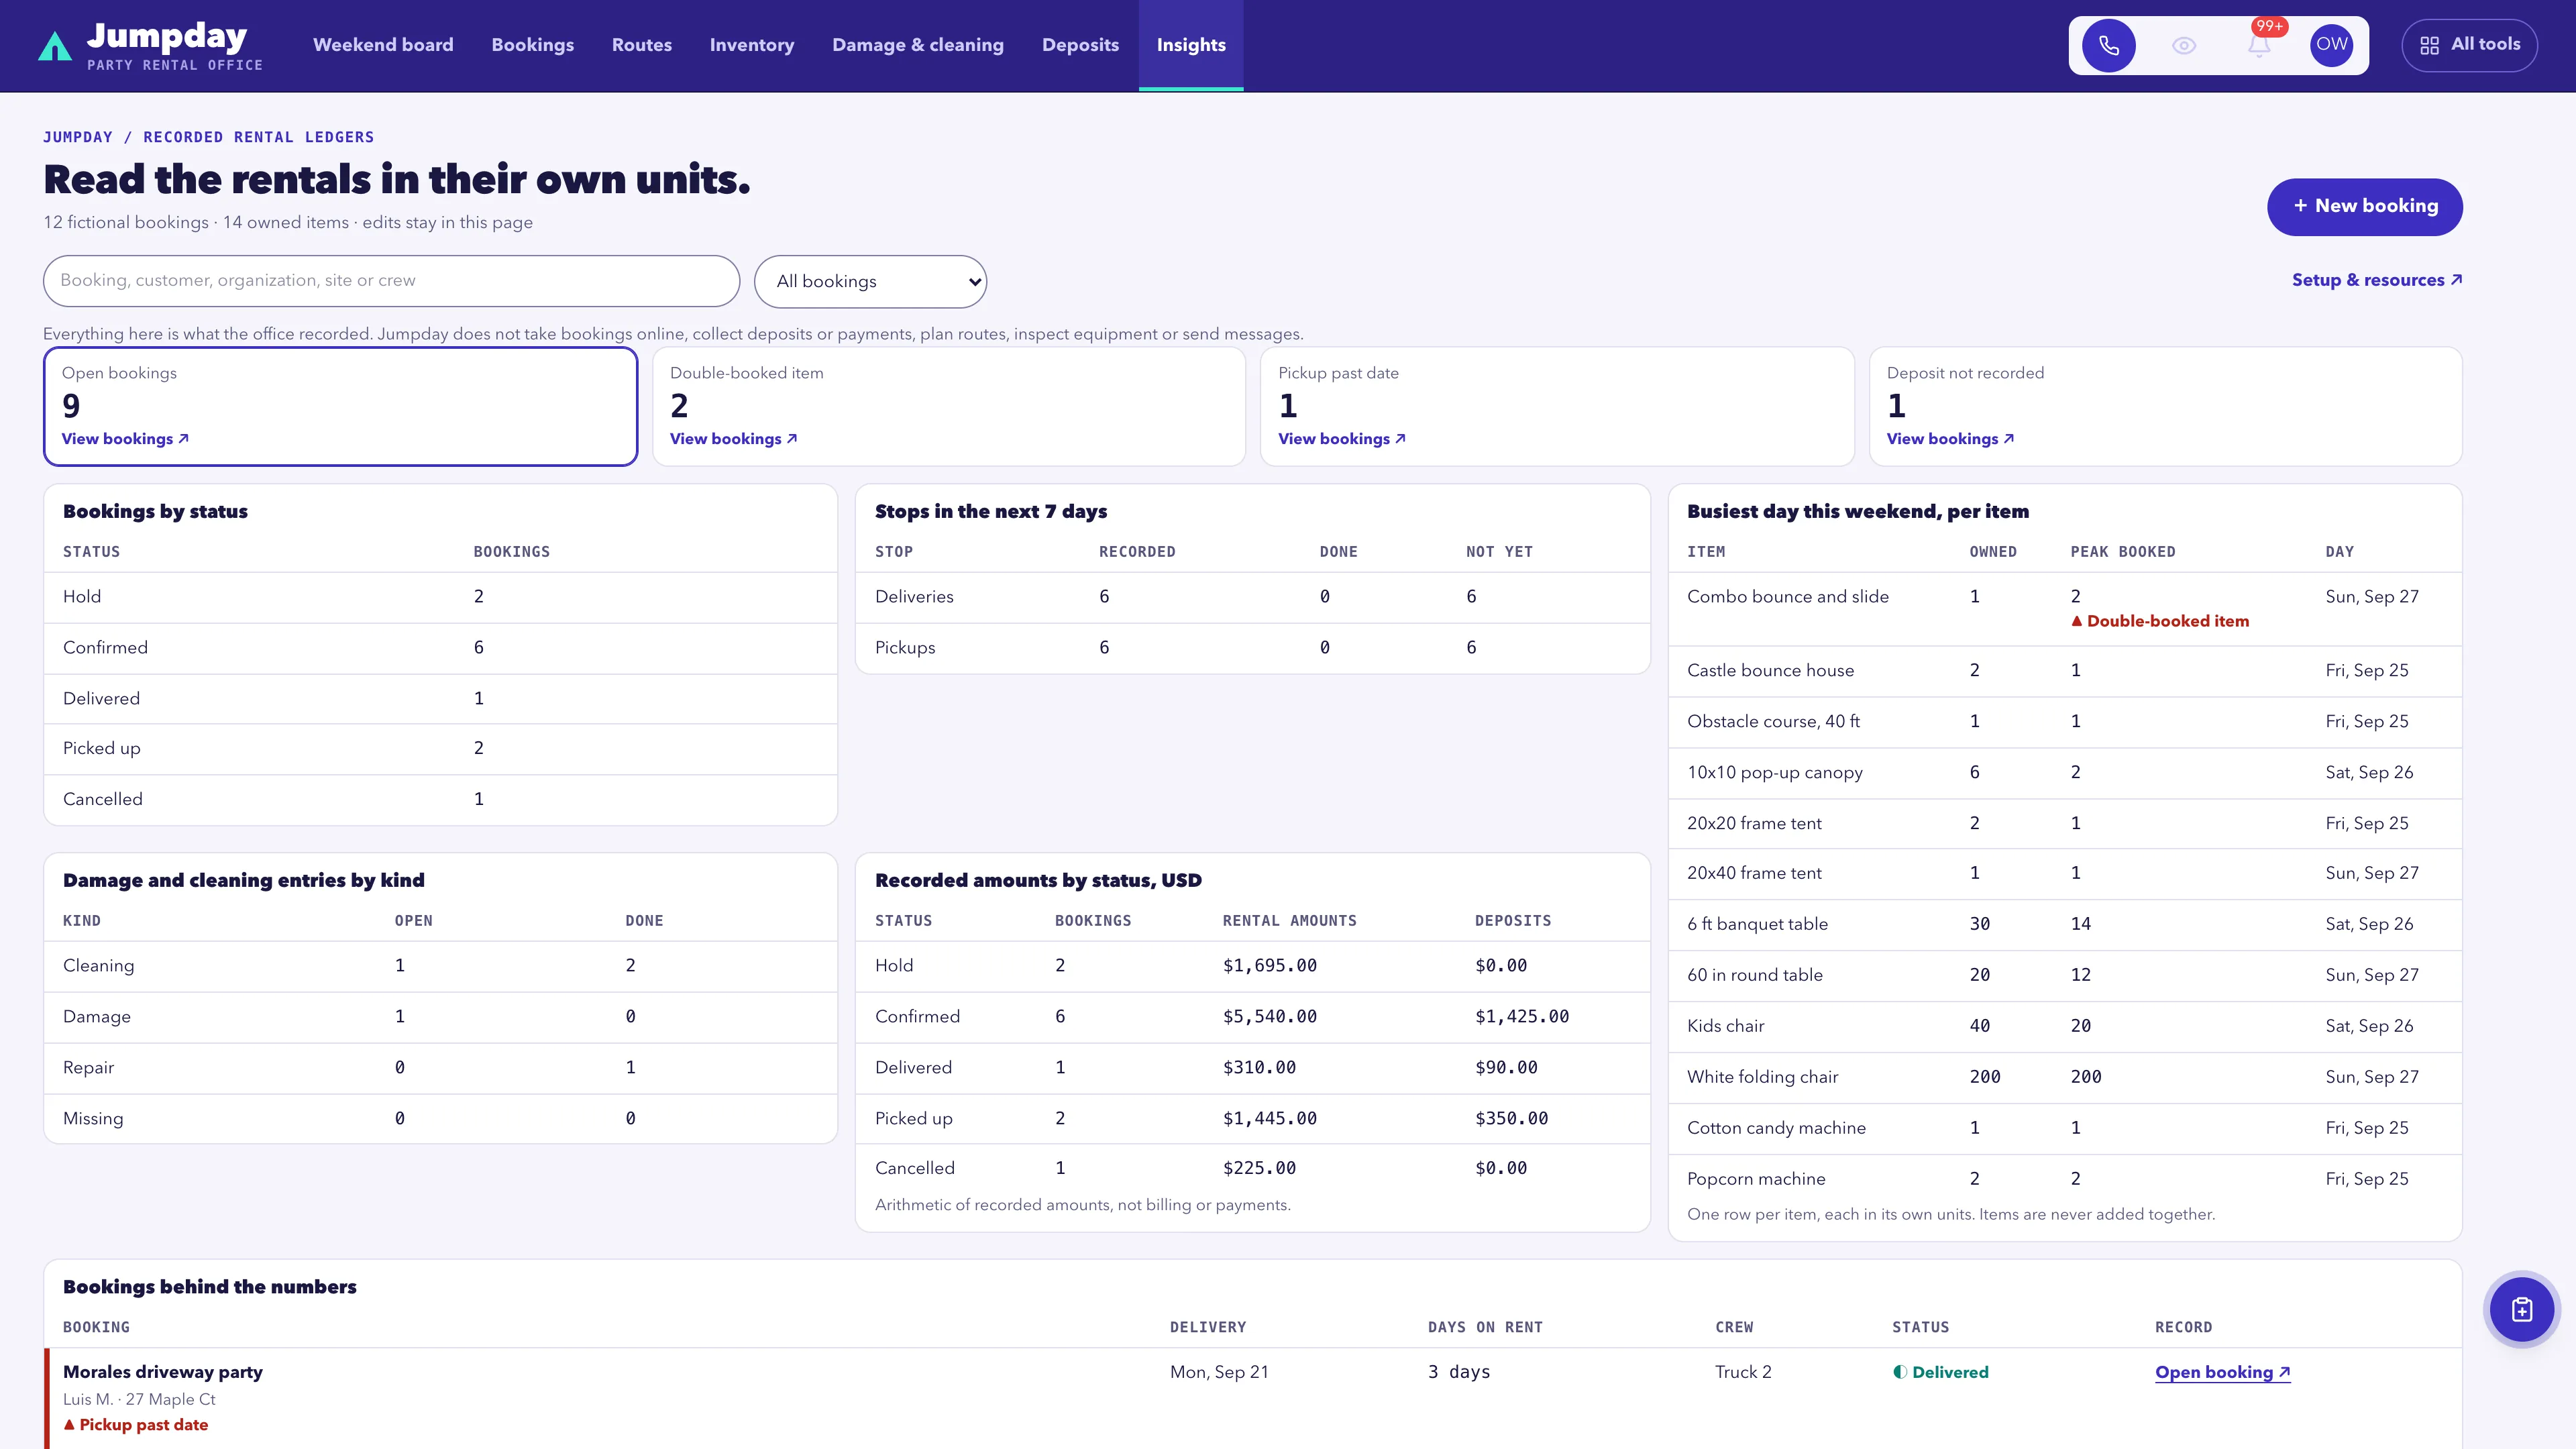Select the Morales driveway party row title
Image resolution: width=2576 pixels, height=1449 pixels.
(163, 1372)
